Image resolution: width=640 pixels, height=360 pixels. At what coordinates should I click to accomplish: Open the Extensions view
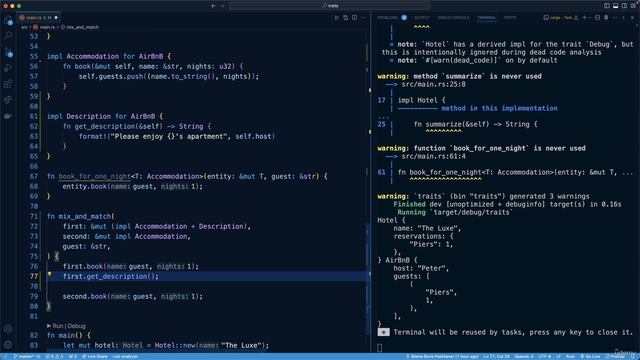pyautogui.click(x=8, y=84)
